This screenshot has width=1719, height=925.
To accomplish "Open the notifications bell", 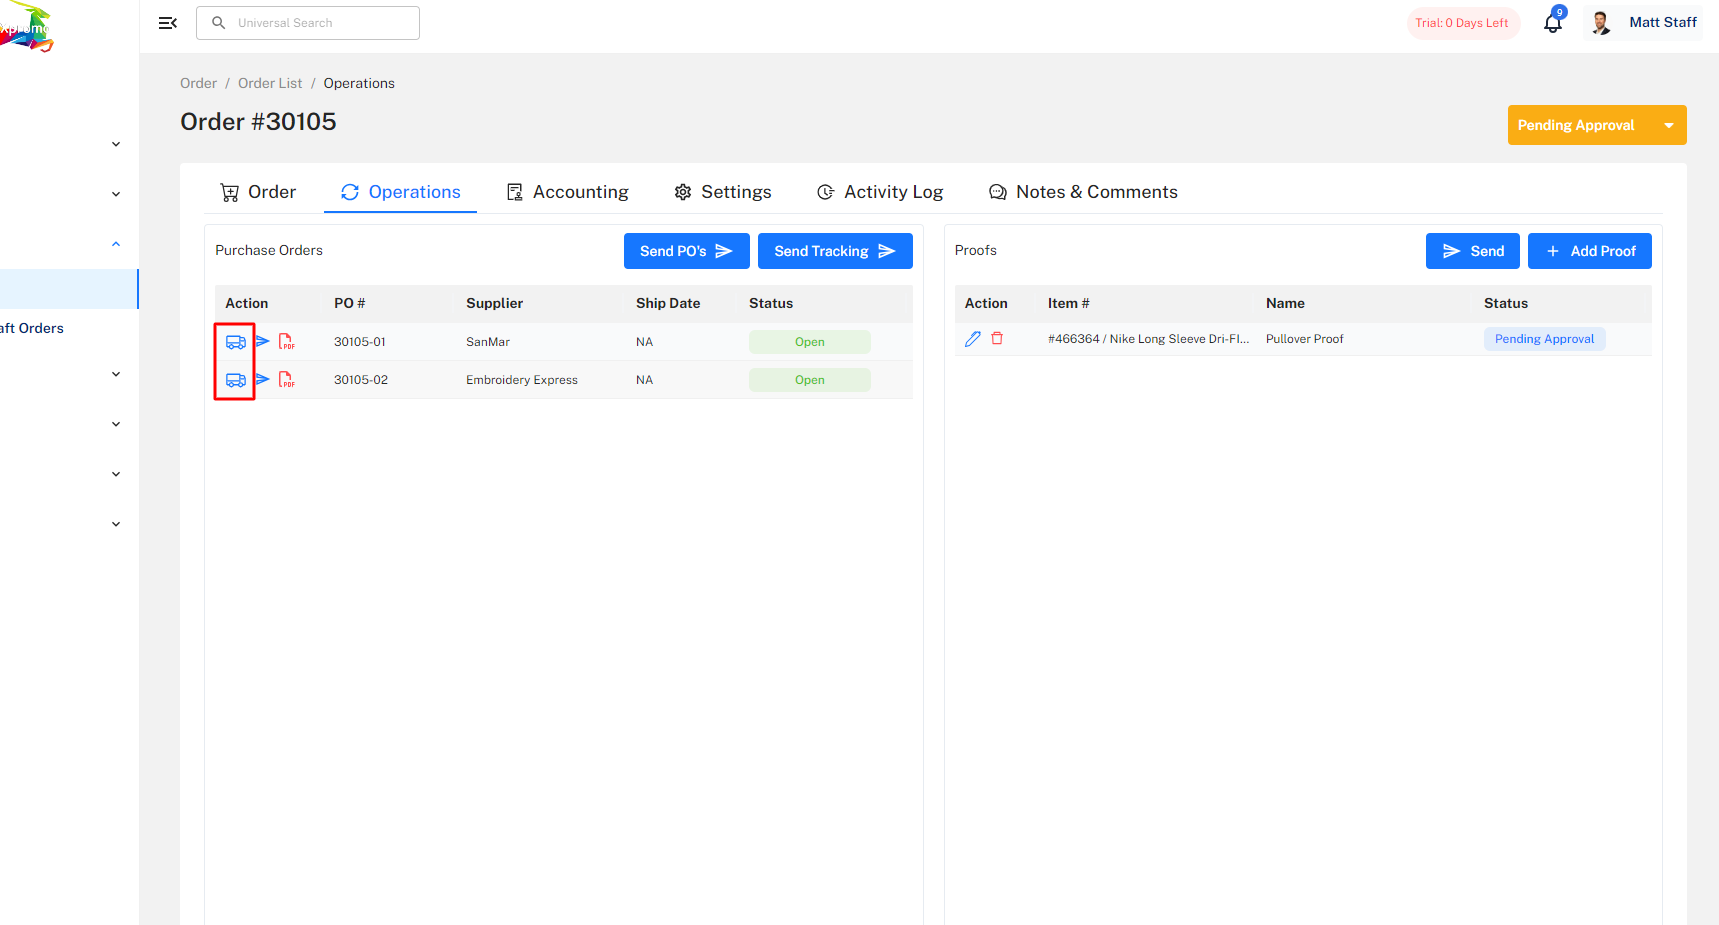I will pyautogui.click(x=1553, y=22).
